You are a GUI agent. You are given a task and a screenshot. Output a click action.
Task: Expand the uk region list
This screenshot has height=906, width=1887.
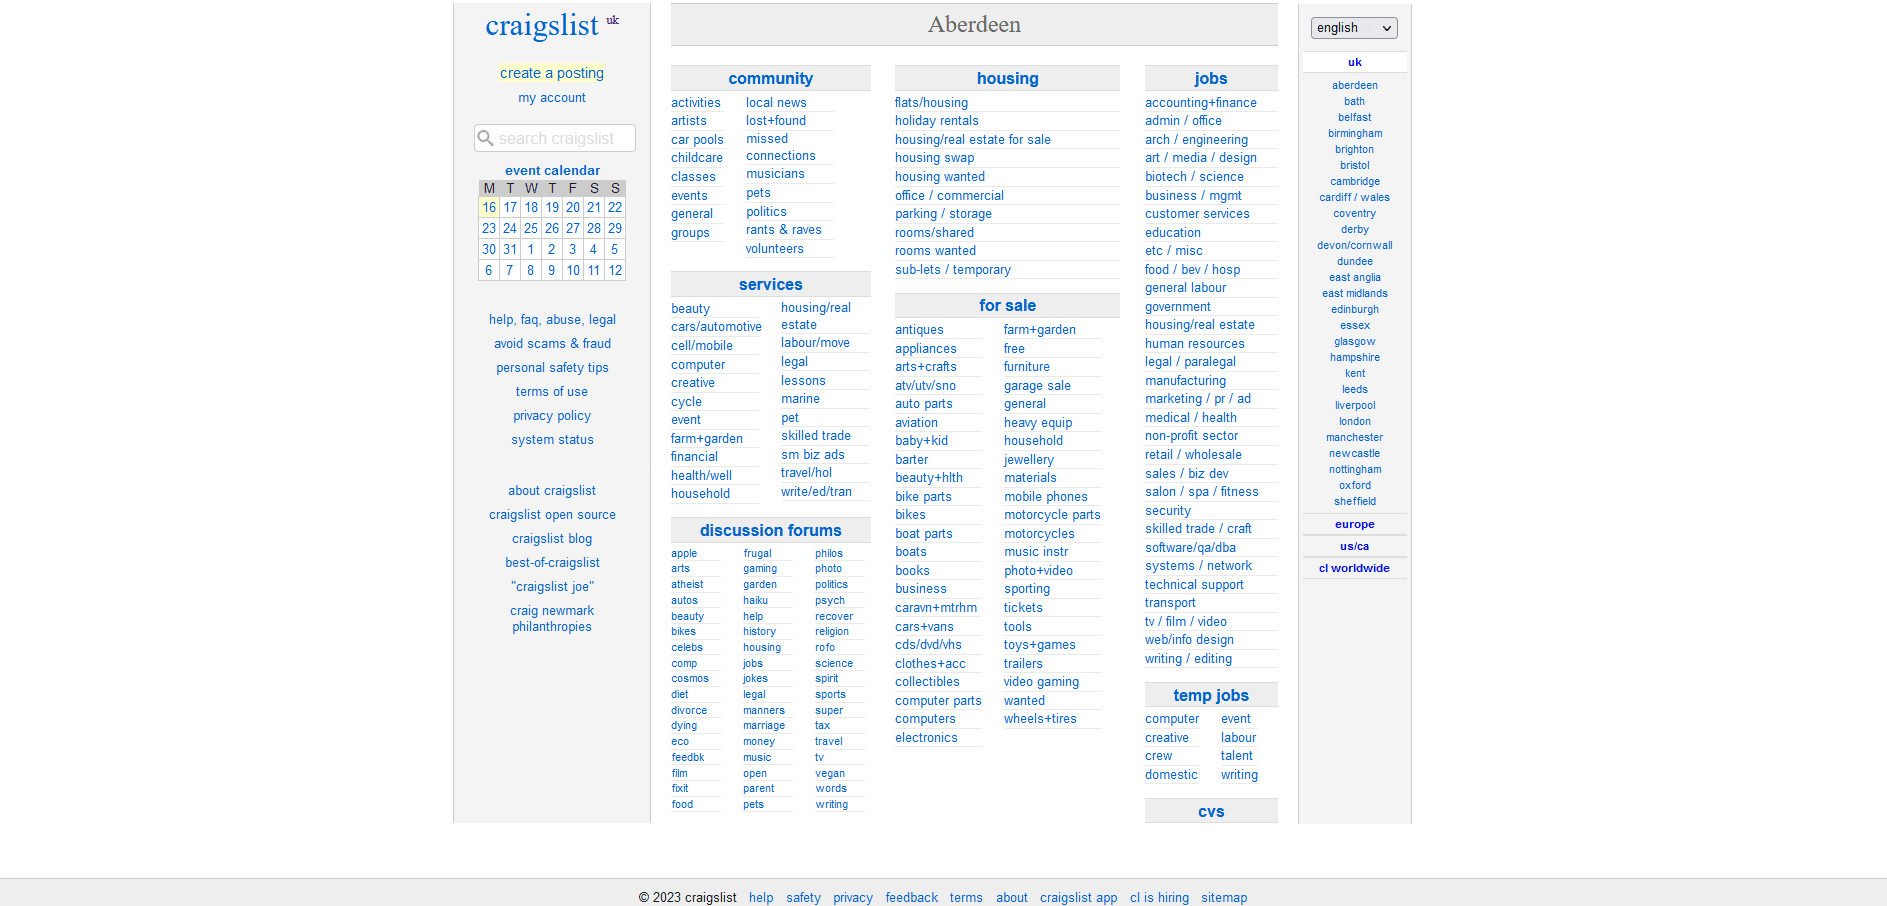tap(1354, 62)
